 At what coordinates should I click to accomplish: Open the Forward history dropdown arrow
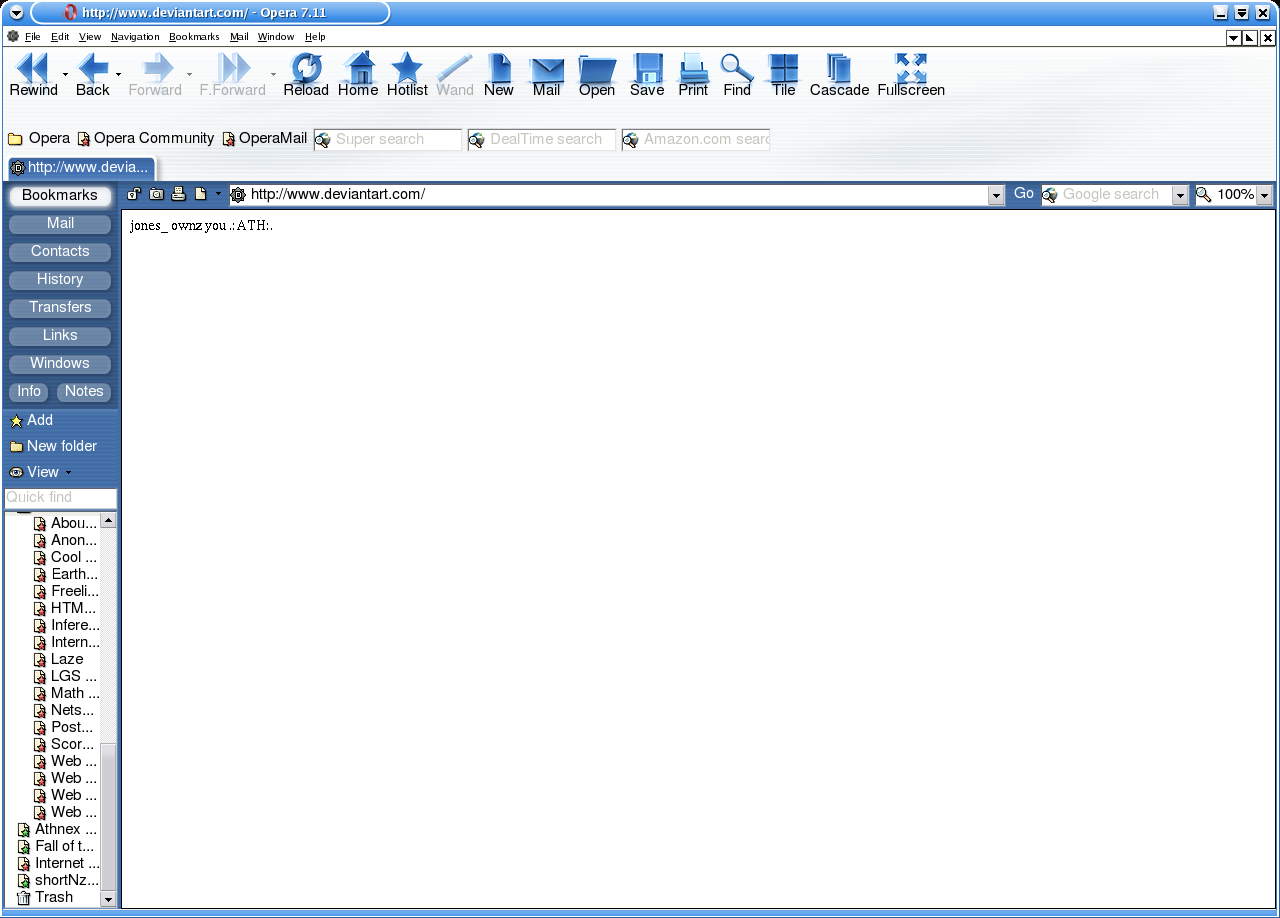189,74
